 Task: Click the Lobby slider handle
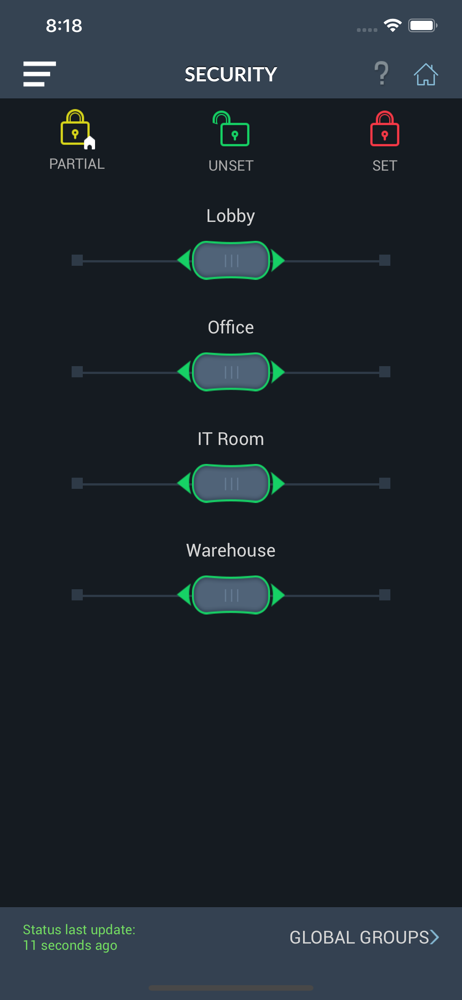click(231, 260)
